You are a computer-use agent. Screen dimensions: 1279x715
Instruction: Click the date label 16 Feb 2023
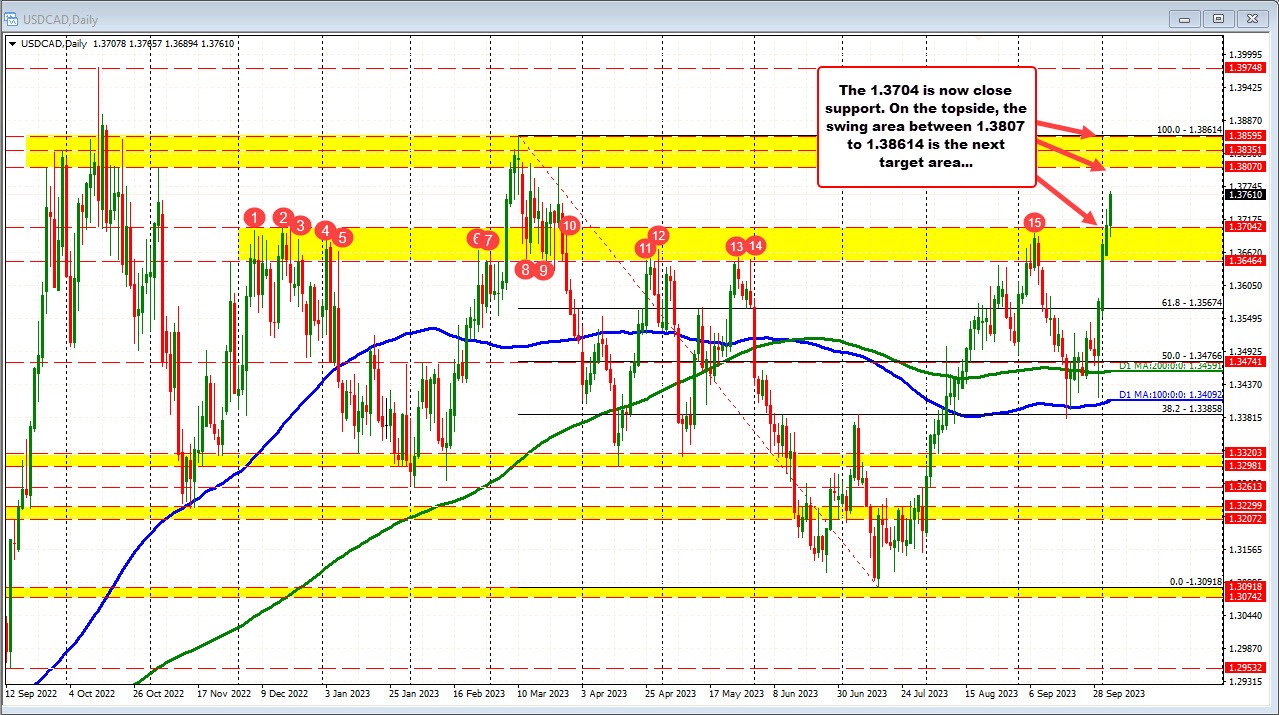(479, 692)
